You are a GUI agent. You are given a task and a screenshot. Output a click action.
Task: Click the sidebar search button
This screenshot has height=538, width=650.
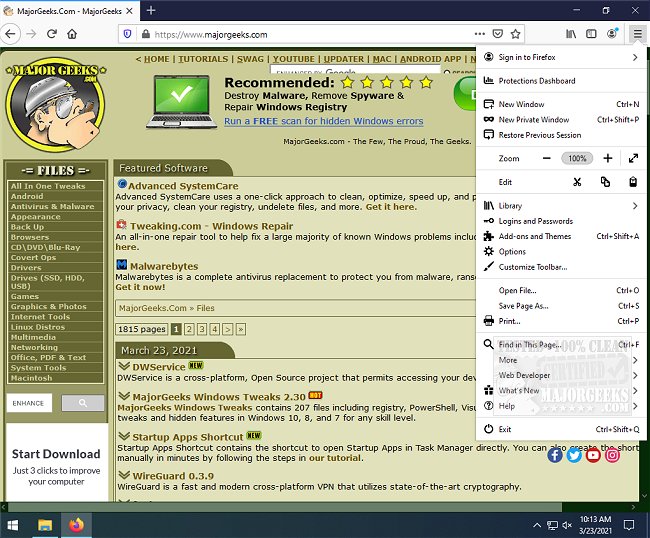click(x=83, y=402)
